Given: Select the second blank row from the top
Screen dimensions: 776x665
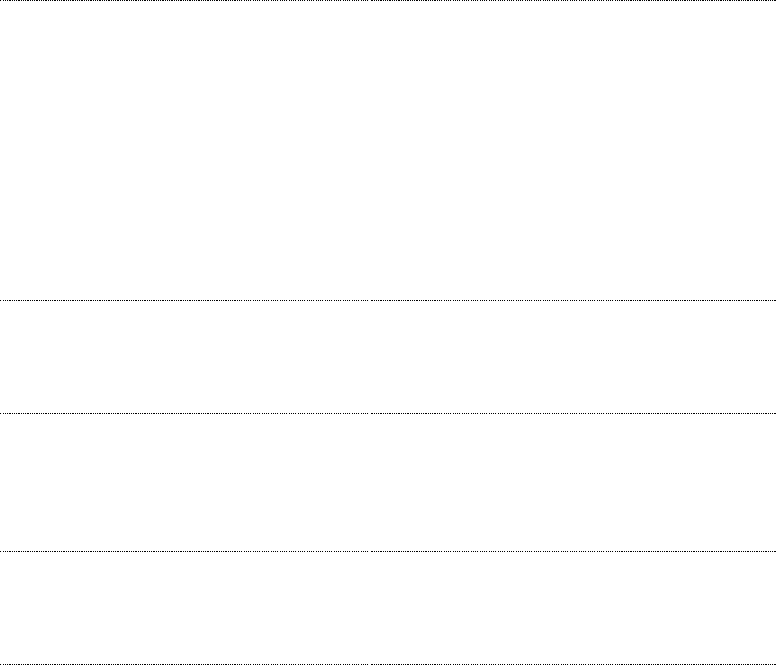Looking at the screenshot, I should point(388,357).
